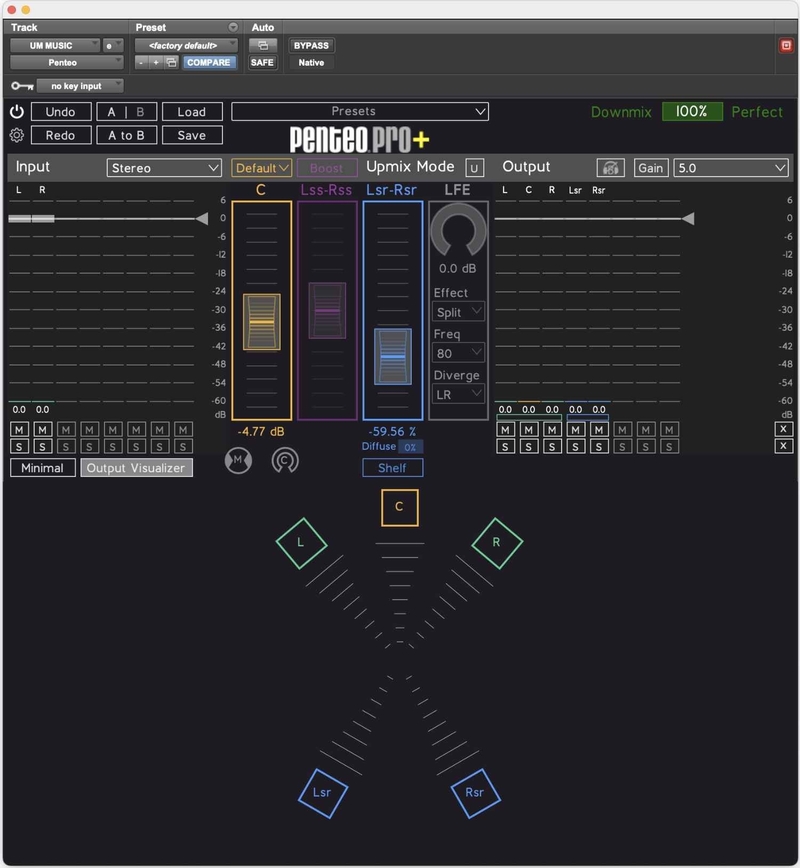Viewport: 800px width, 868px height.
Task: Click the lower X button at far right
Action: [783, 446]
